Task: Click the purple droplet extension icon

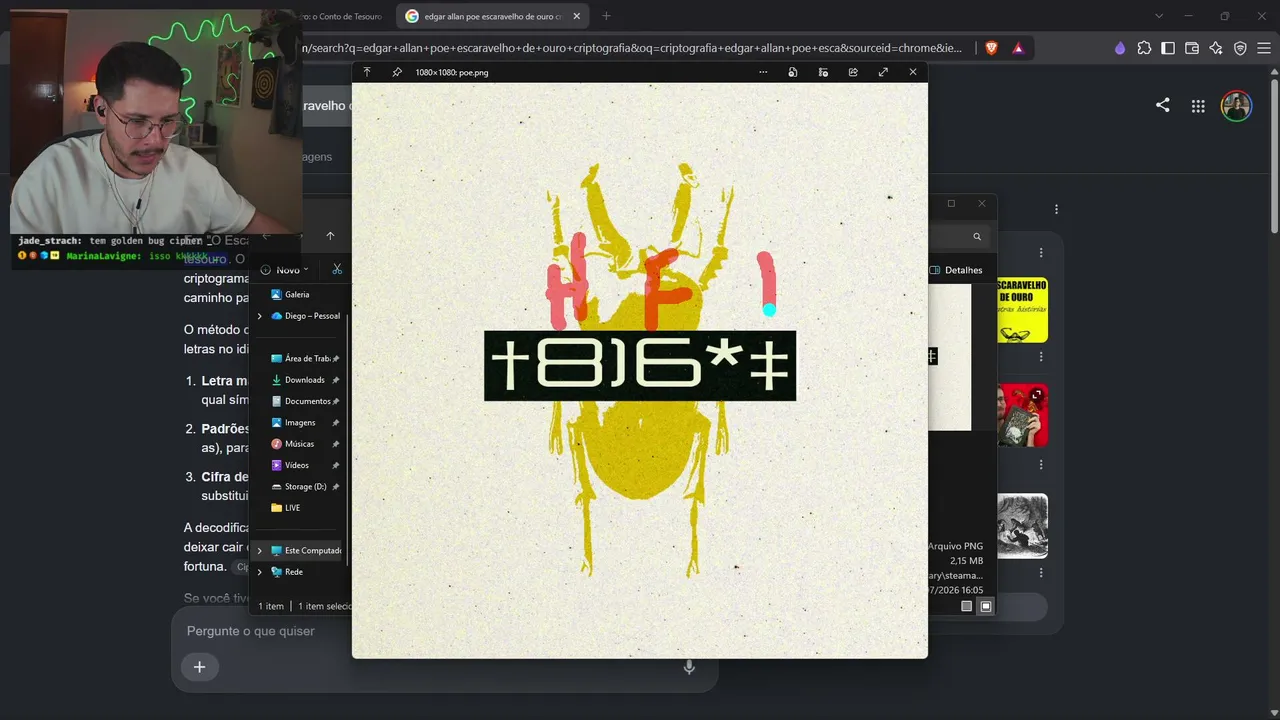Action: [1120, 48]
